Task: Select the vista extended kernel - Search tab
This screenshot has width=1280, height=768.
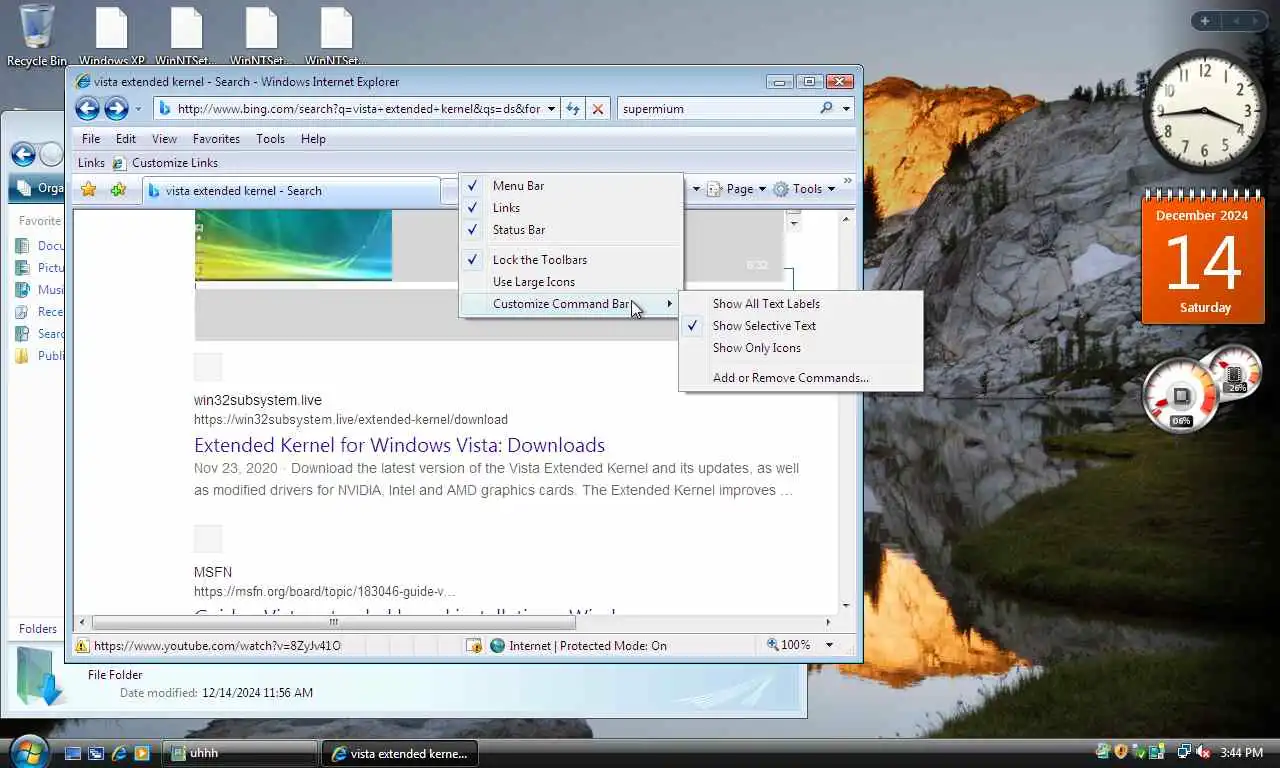Action: click(x=291, y=190)
